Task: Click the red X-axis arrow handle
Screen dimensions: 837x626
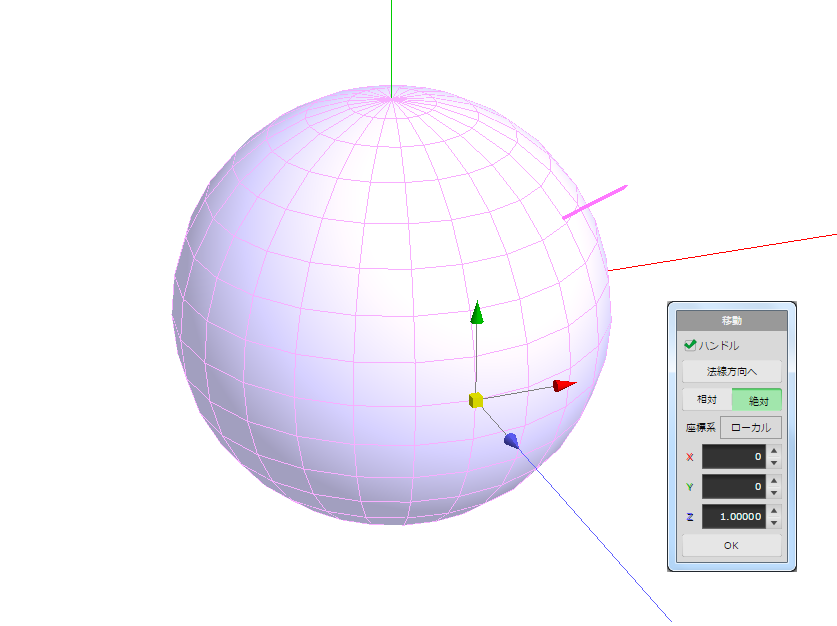Action: click(x=564, y=386)
